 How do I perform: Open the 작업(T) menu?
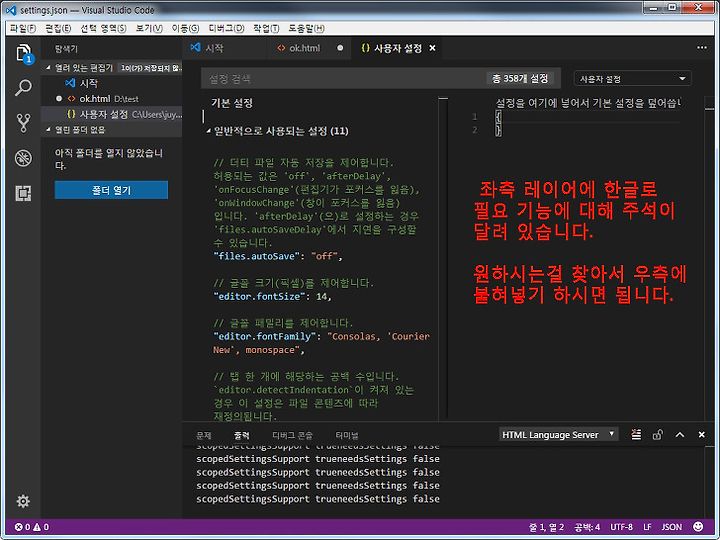tap(266, 28)
